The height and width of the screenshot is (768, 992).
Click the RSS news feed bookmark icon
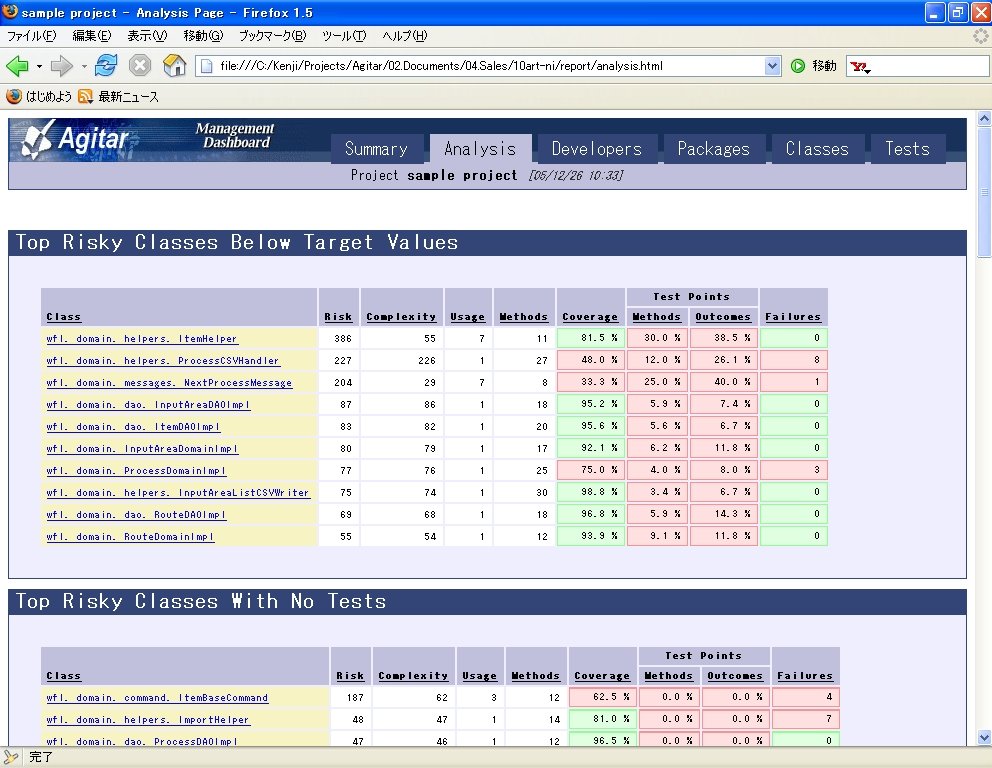[86, 97]
